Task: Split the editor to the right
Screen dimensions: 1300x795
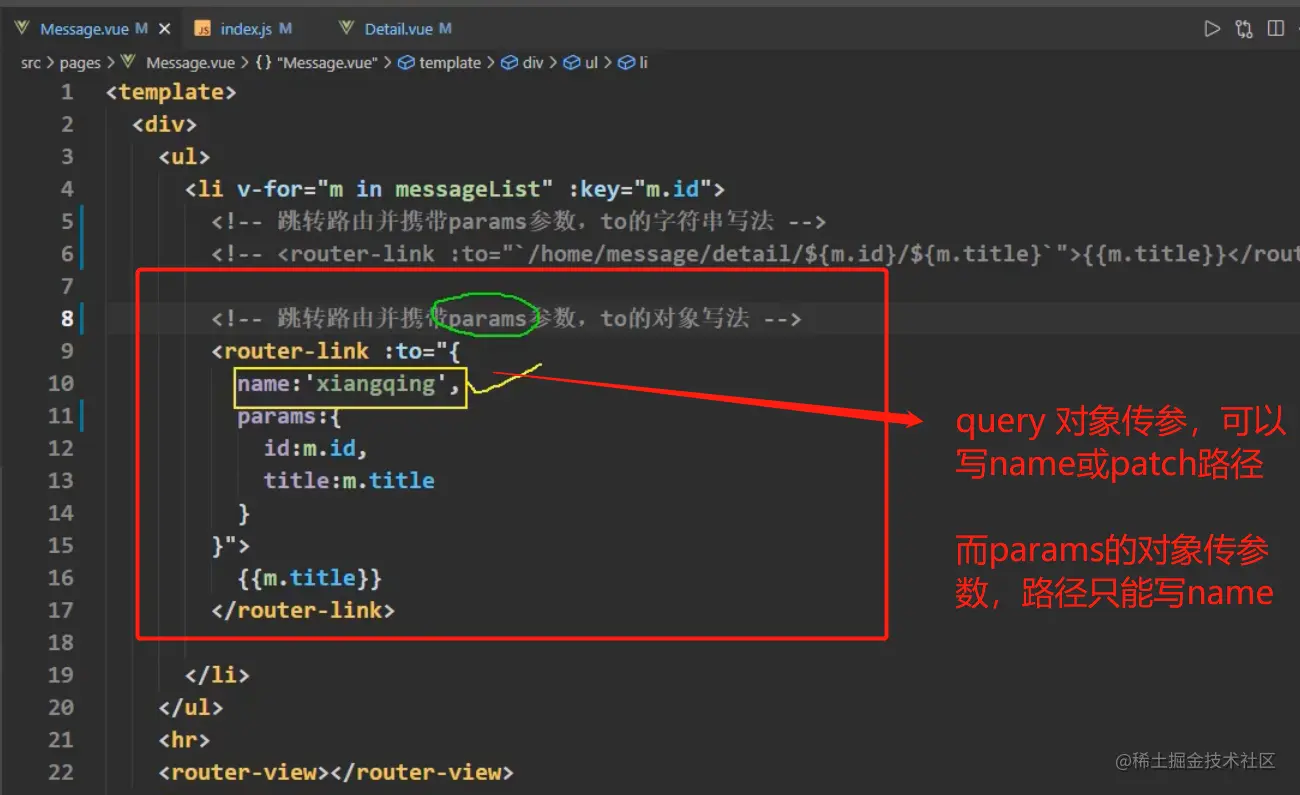Action: pyautogui.click(x=1276, y=29)
